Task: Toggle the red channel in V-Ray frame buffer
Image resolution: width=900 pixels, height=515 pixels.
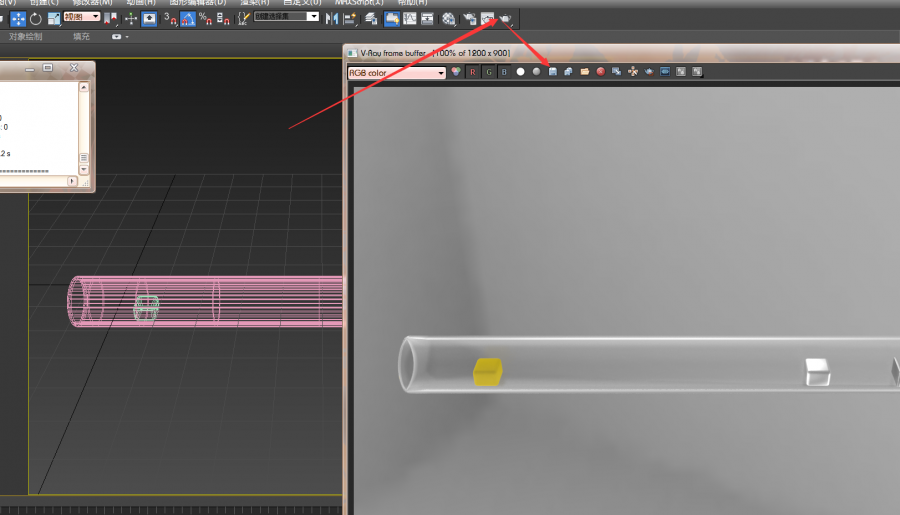Action: (473, 72)
